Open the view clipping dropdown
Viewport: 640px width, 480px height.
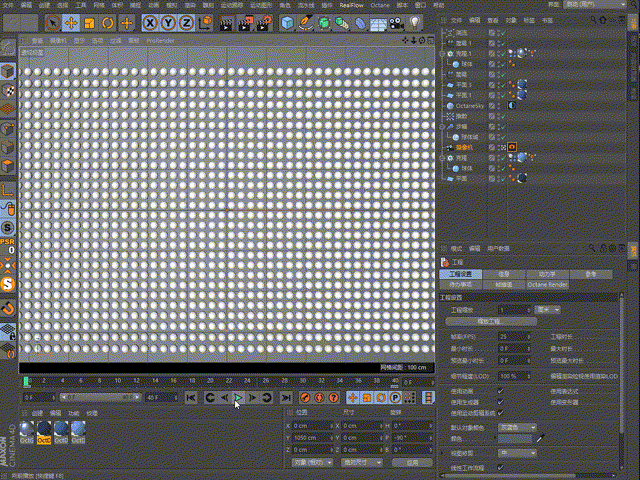pyautogui.click(x=517, y=453)
